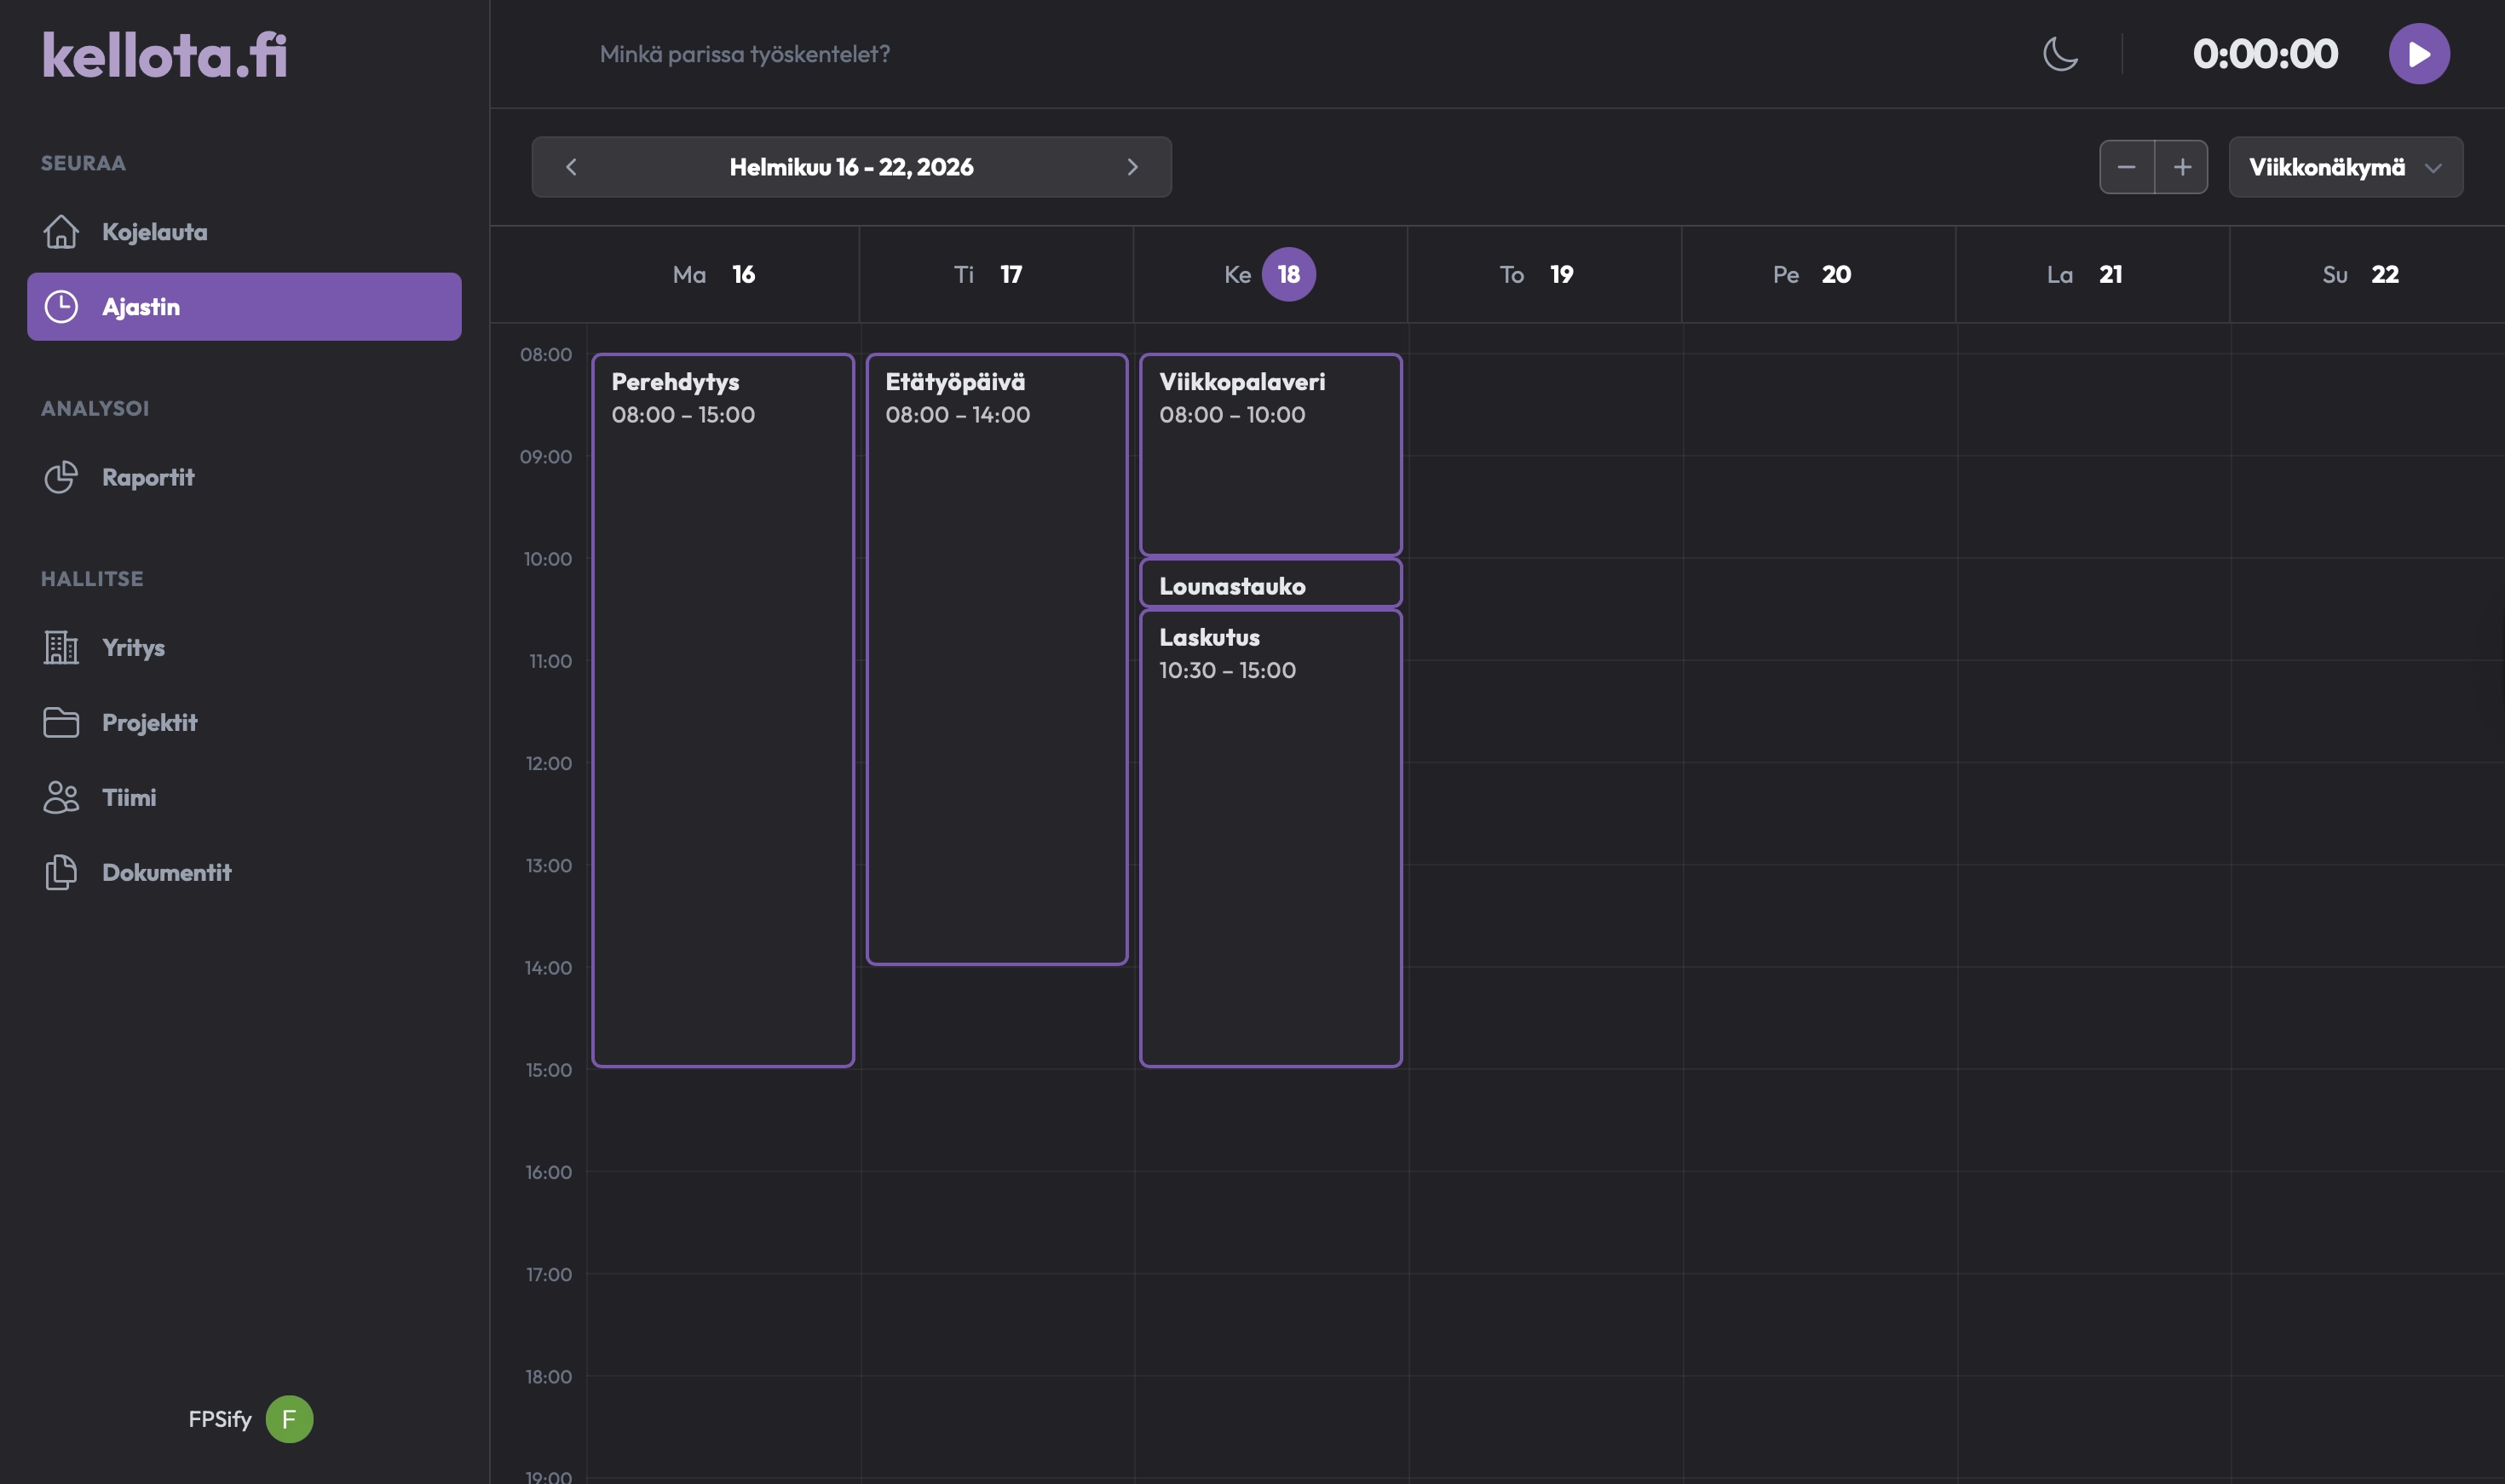The height and width of the screenshot is (1484, 2505).
Task: Click the Raportit pie chart icon
Action: pyautogui.click(x=61, y=477)
